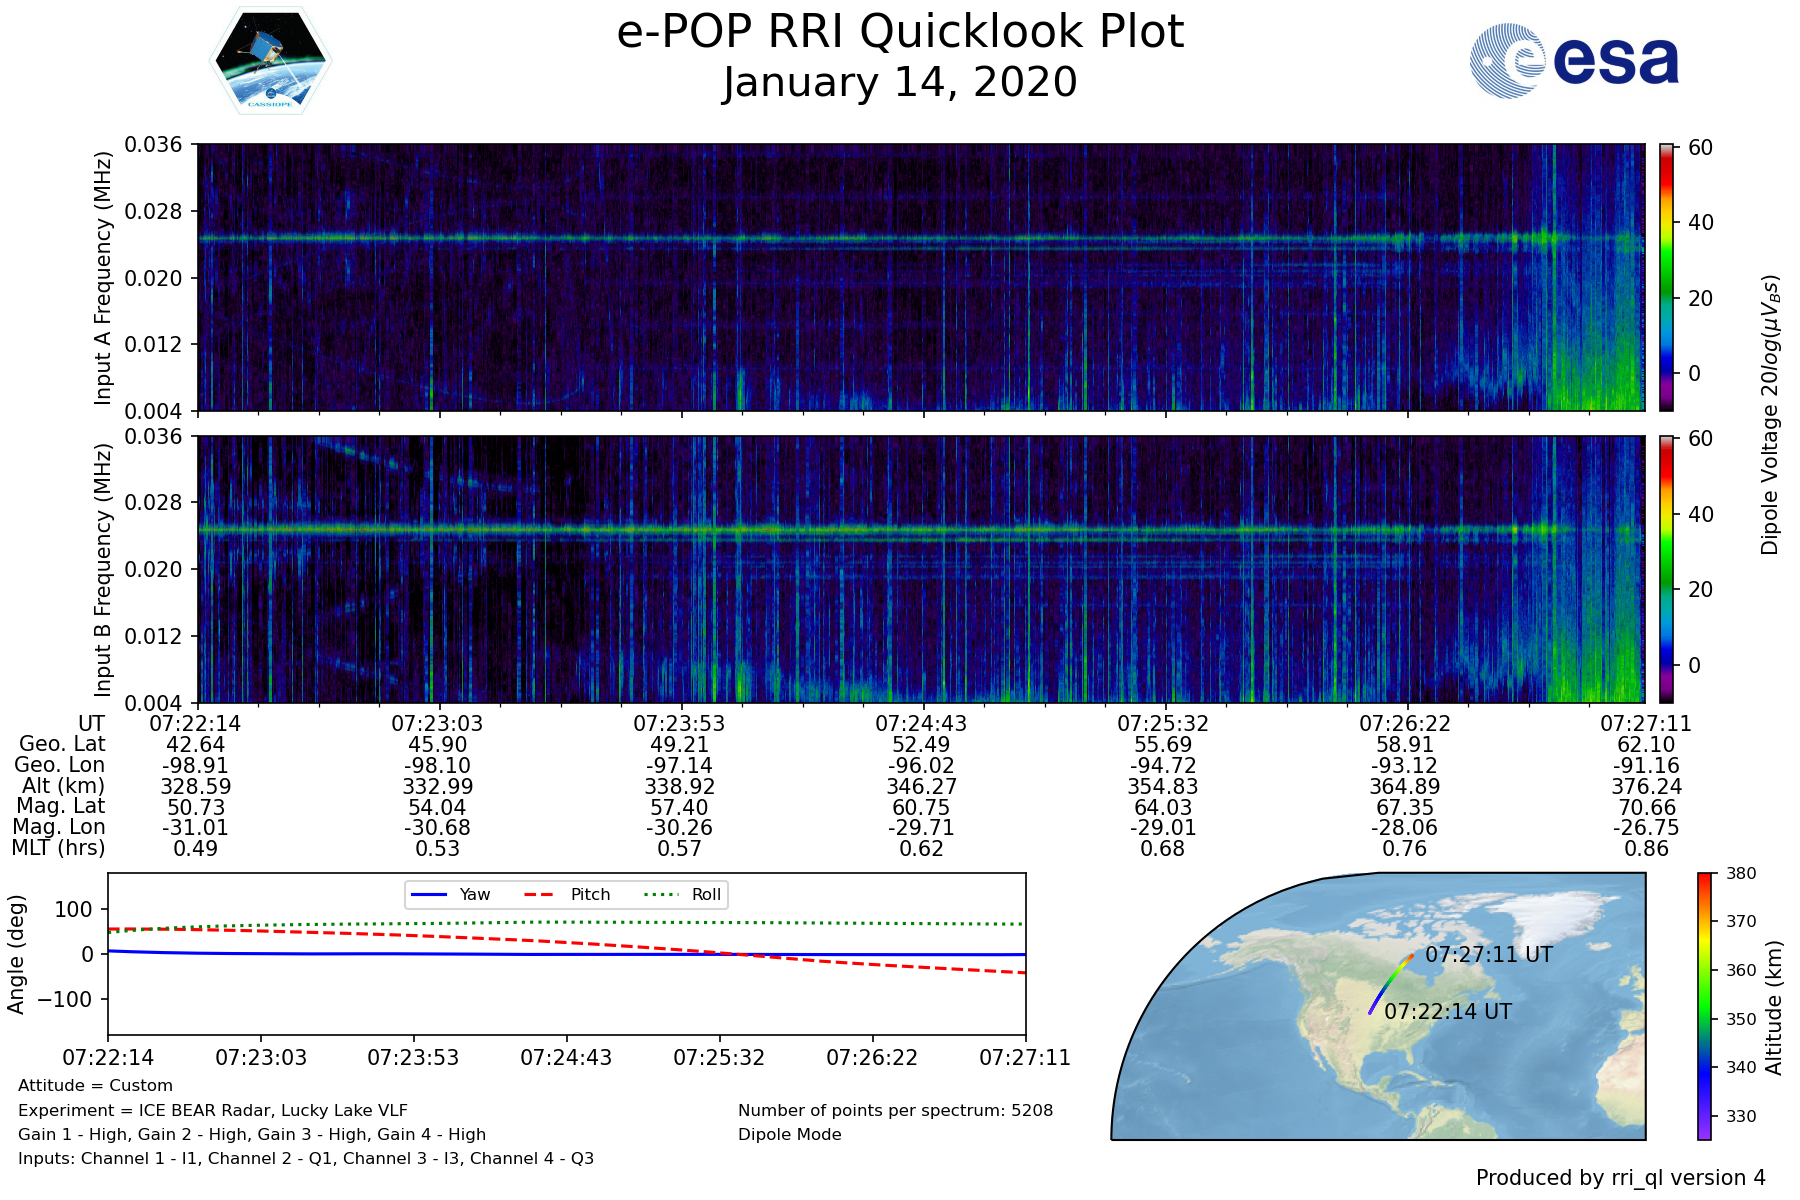Click the e-POP RRI Quicklook Plot title
Viewport: 1800px width, 1200px height.
(x=900, y=32)
